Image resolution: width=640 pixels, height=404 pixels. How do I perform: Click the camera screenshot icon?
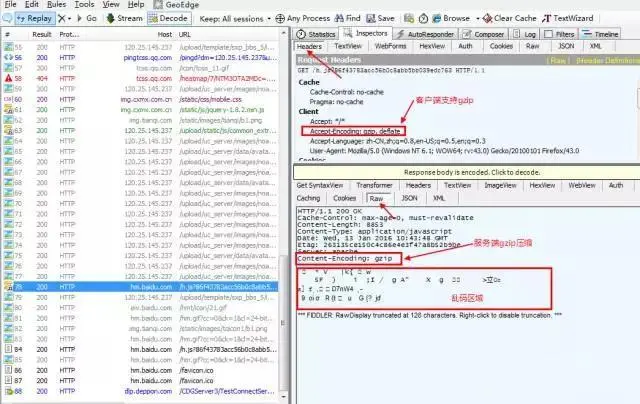(x=409, y=18)
